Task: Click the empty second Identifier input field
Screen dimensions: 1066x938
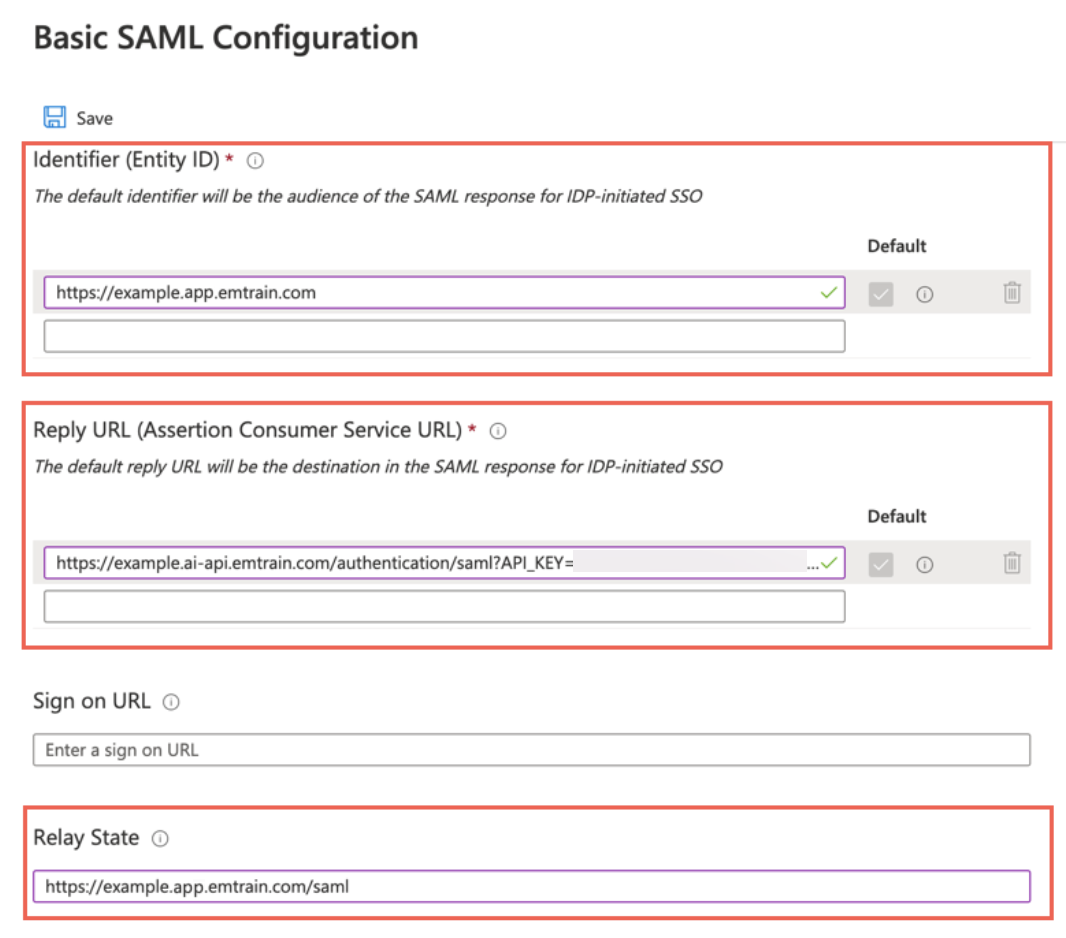Action: (444, 336)
